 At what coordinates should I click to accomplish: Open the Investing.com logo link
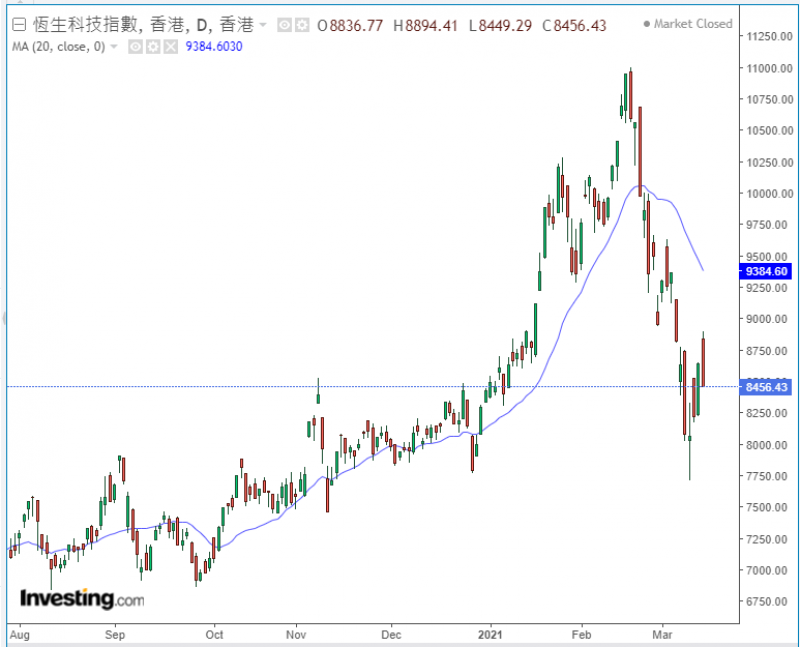tap(82, 599)
